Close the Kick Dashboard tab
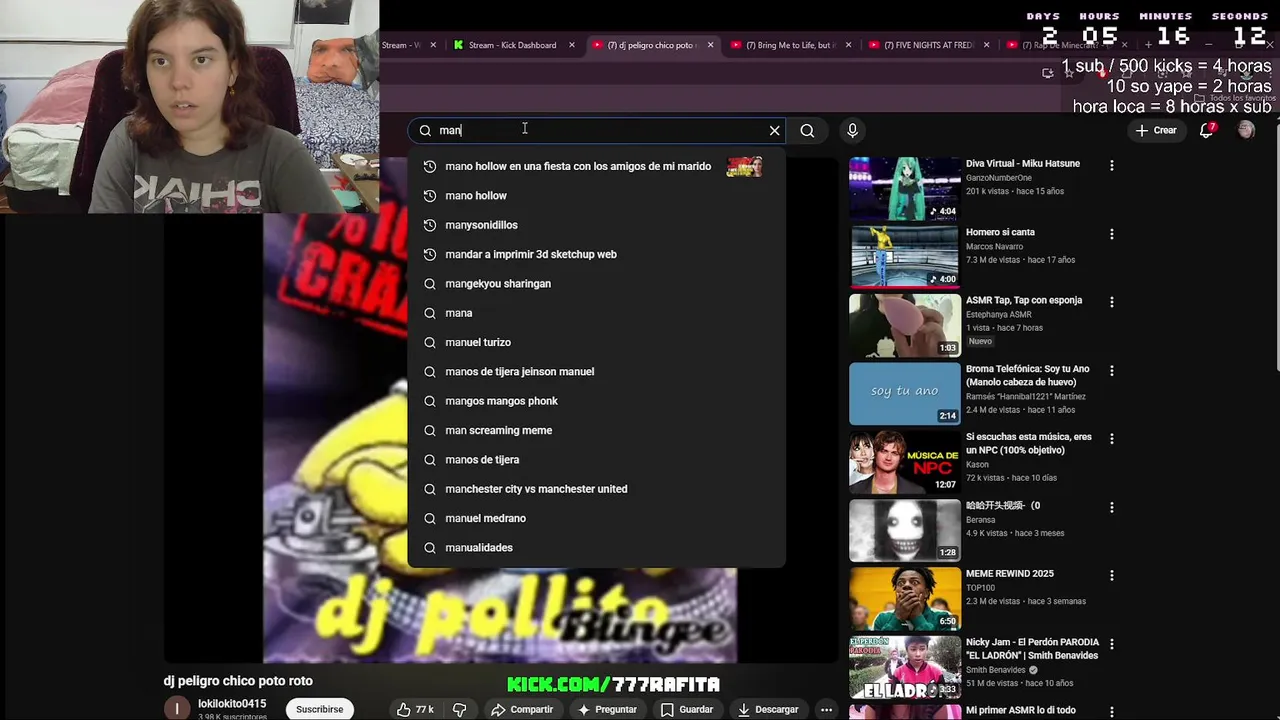 (x=572, y=45)
